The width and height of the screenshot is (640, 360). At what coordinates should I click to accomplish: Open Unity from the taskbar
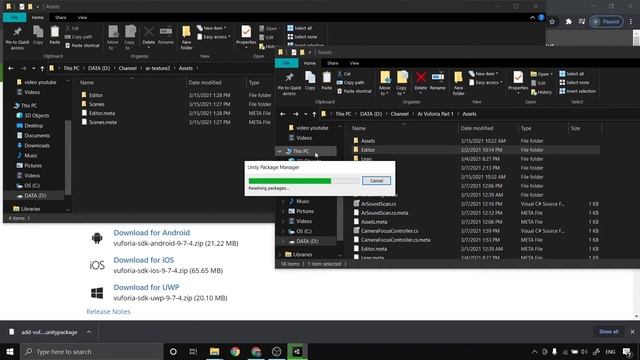pos(297,351)
